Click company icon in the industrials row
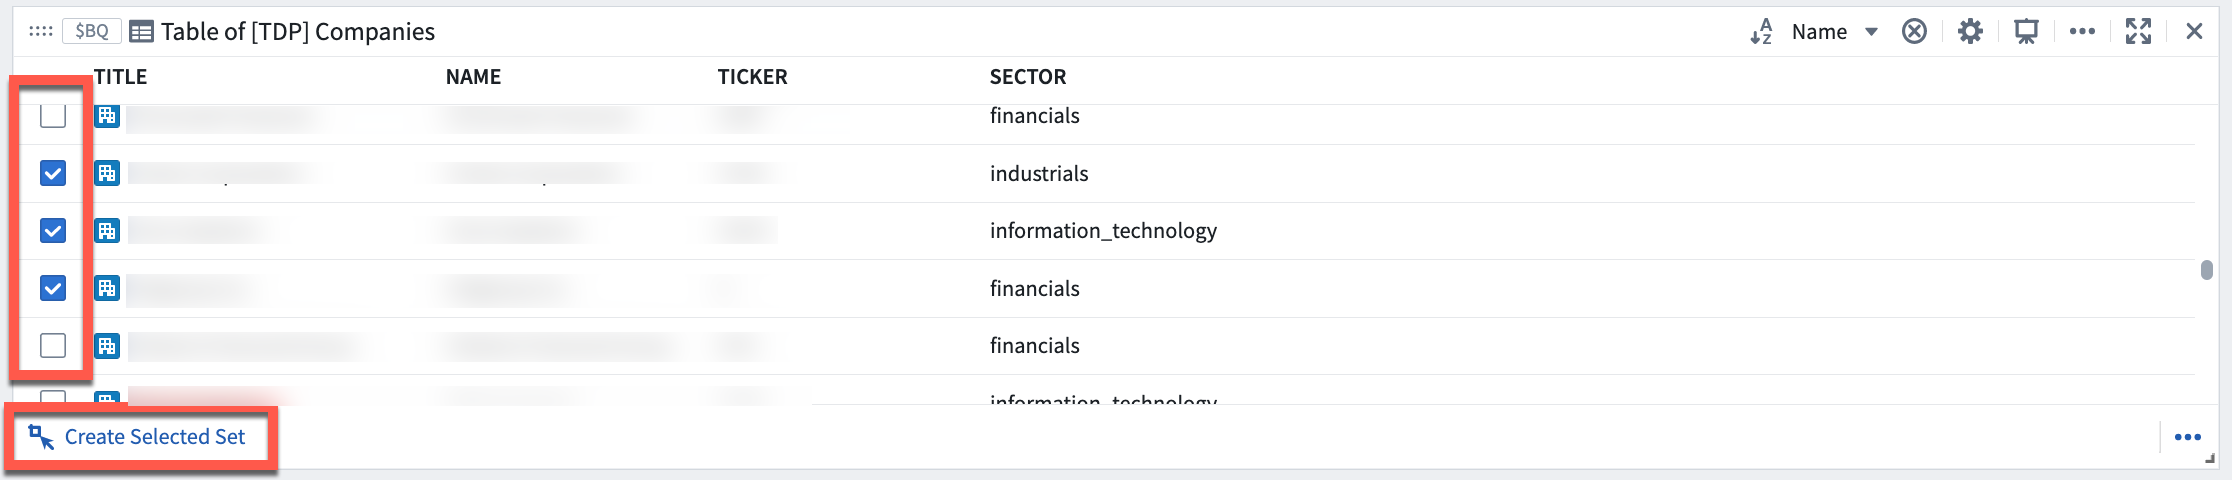This screenshot has width=2232, height=480. point(107,173)
